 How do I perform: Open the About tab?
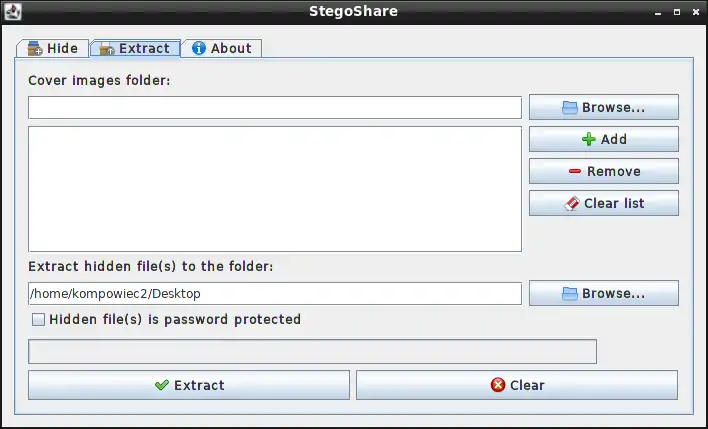221,48
